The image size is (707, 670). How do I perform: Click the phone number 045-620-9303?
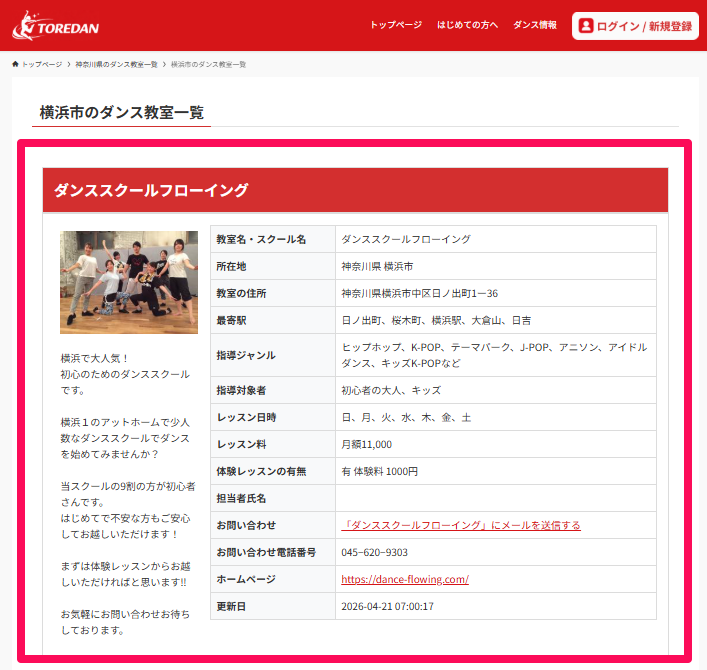[x=374, y=552]
